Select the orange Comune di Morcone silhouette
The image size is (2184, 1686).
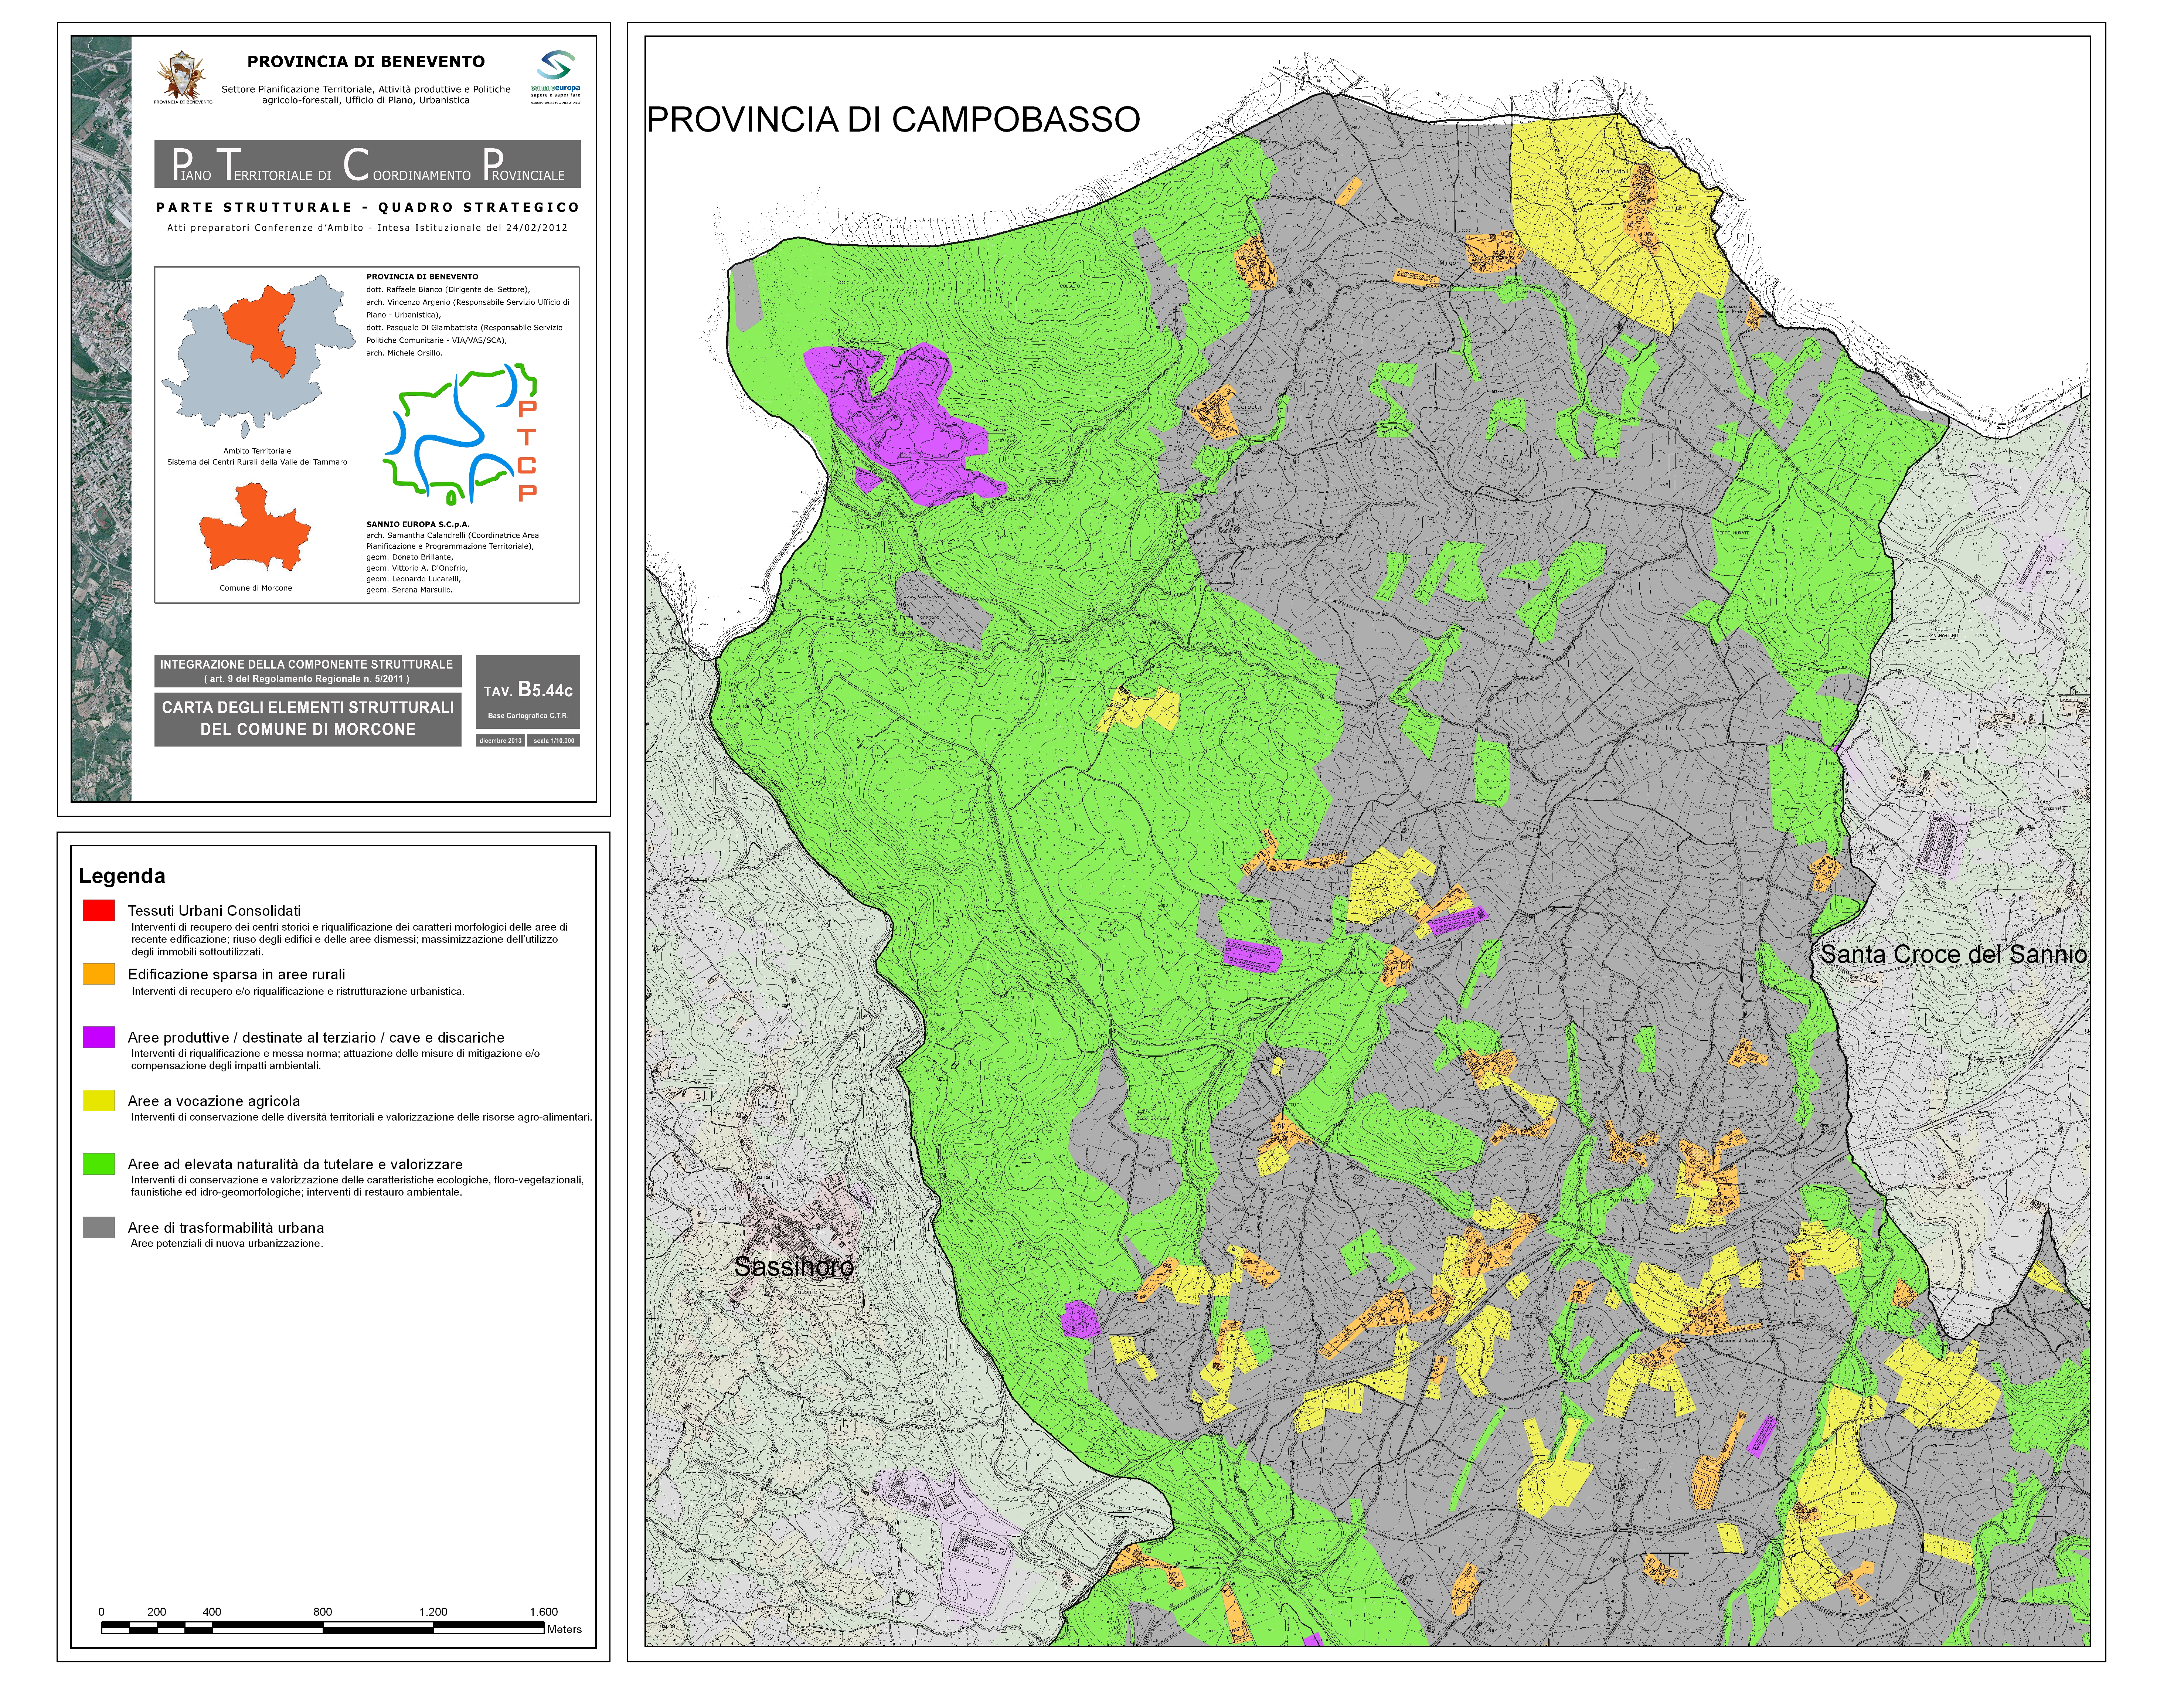tap(255, 527)
